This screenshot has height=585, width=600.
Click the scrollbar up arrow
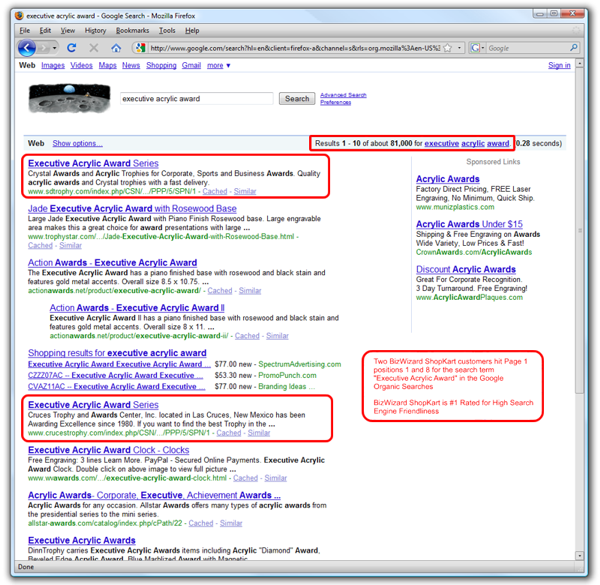pyautogui.click(x=579, y=63)
